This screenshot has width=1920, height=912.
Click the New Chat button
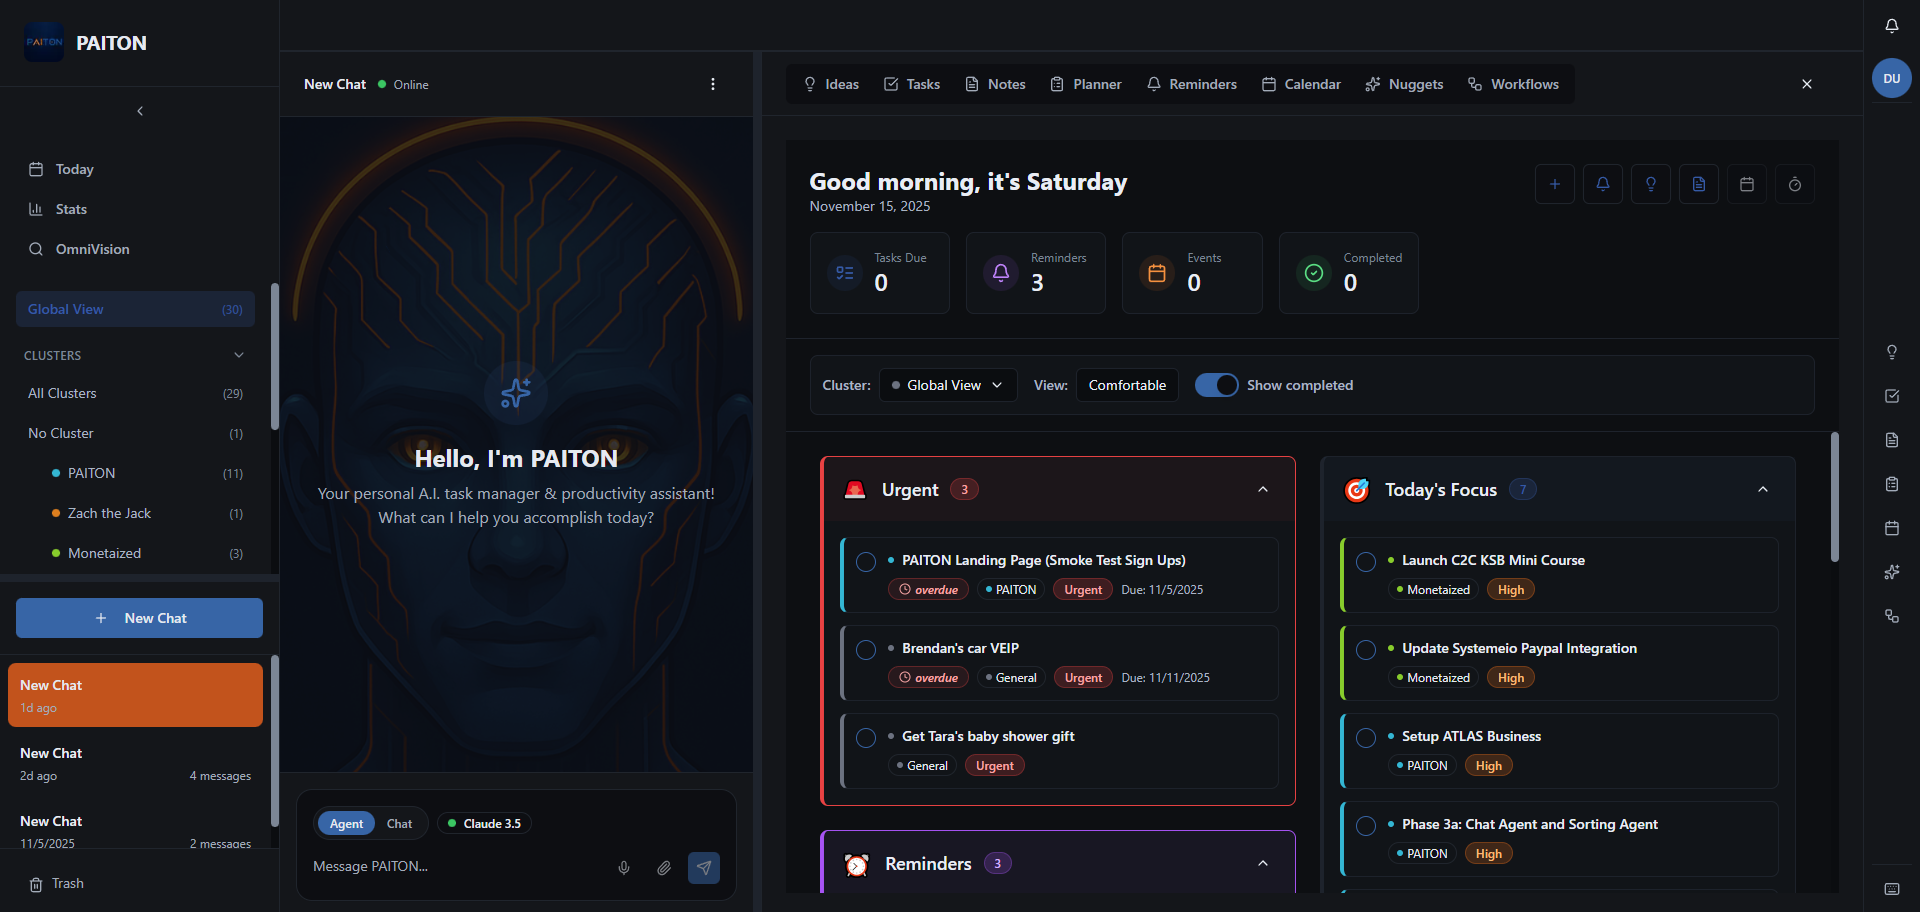(139, 618)
